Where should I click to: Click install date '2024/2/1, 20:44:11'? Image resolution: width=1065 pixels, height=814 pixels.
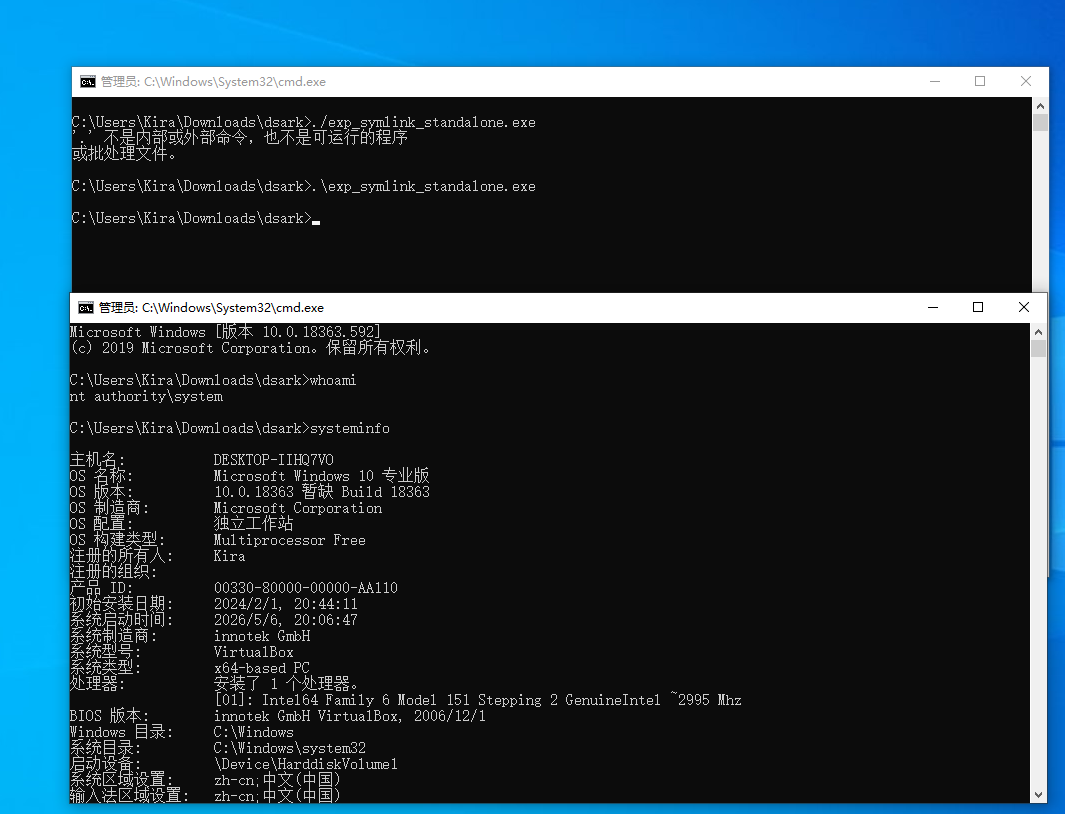pyautogui.click(x=285, y=604)
